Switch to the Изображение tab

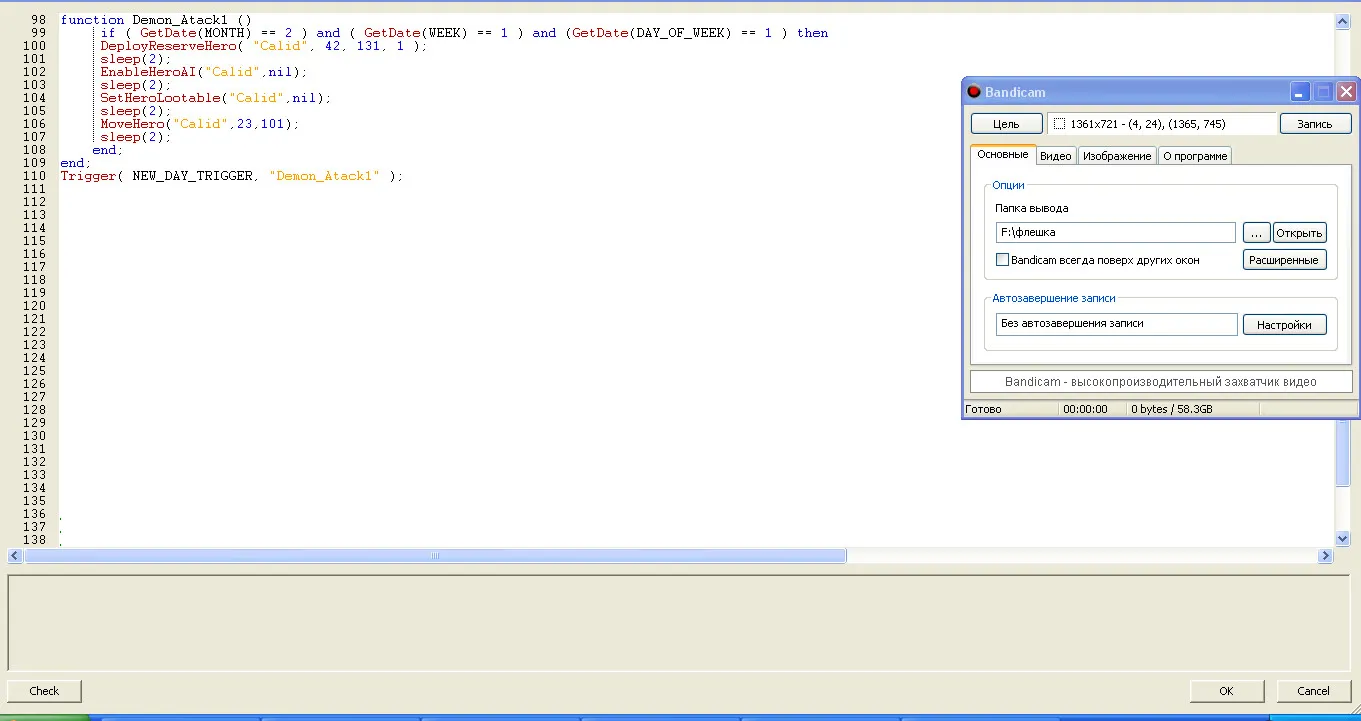pos(1117,156)
